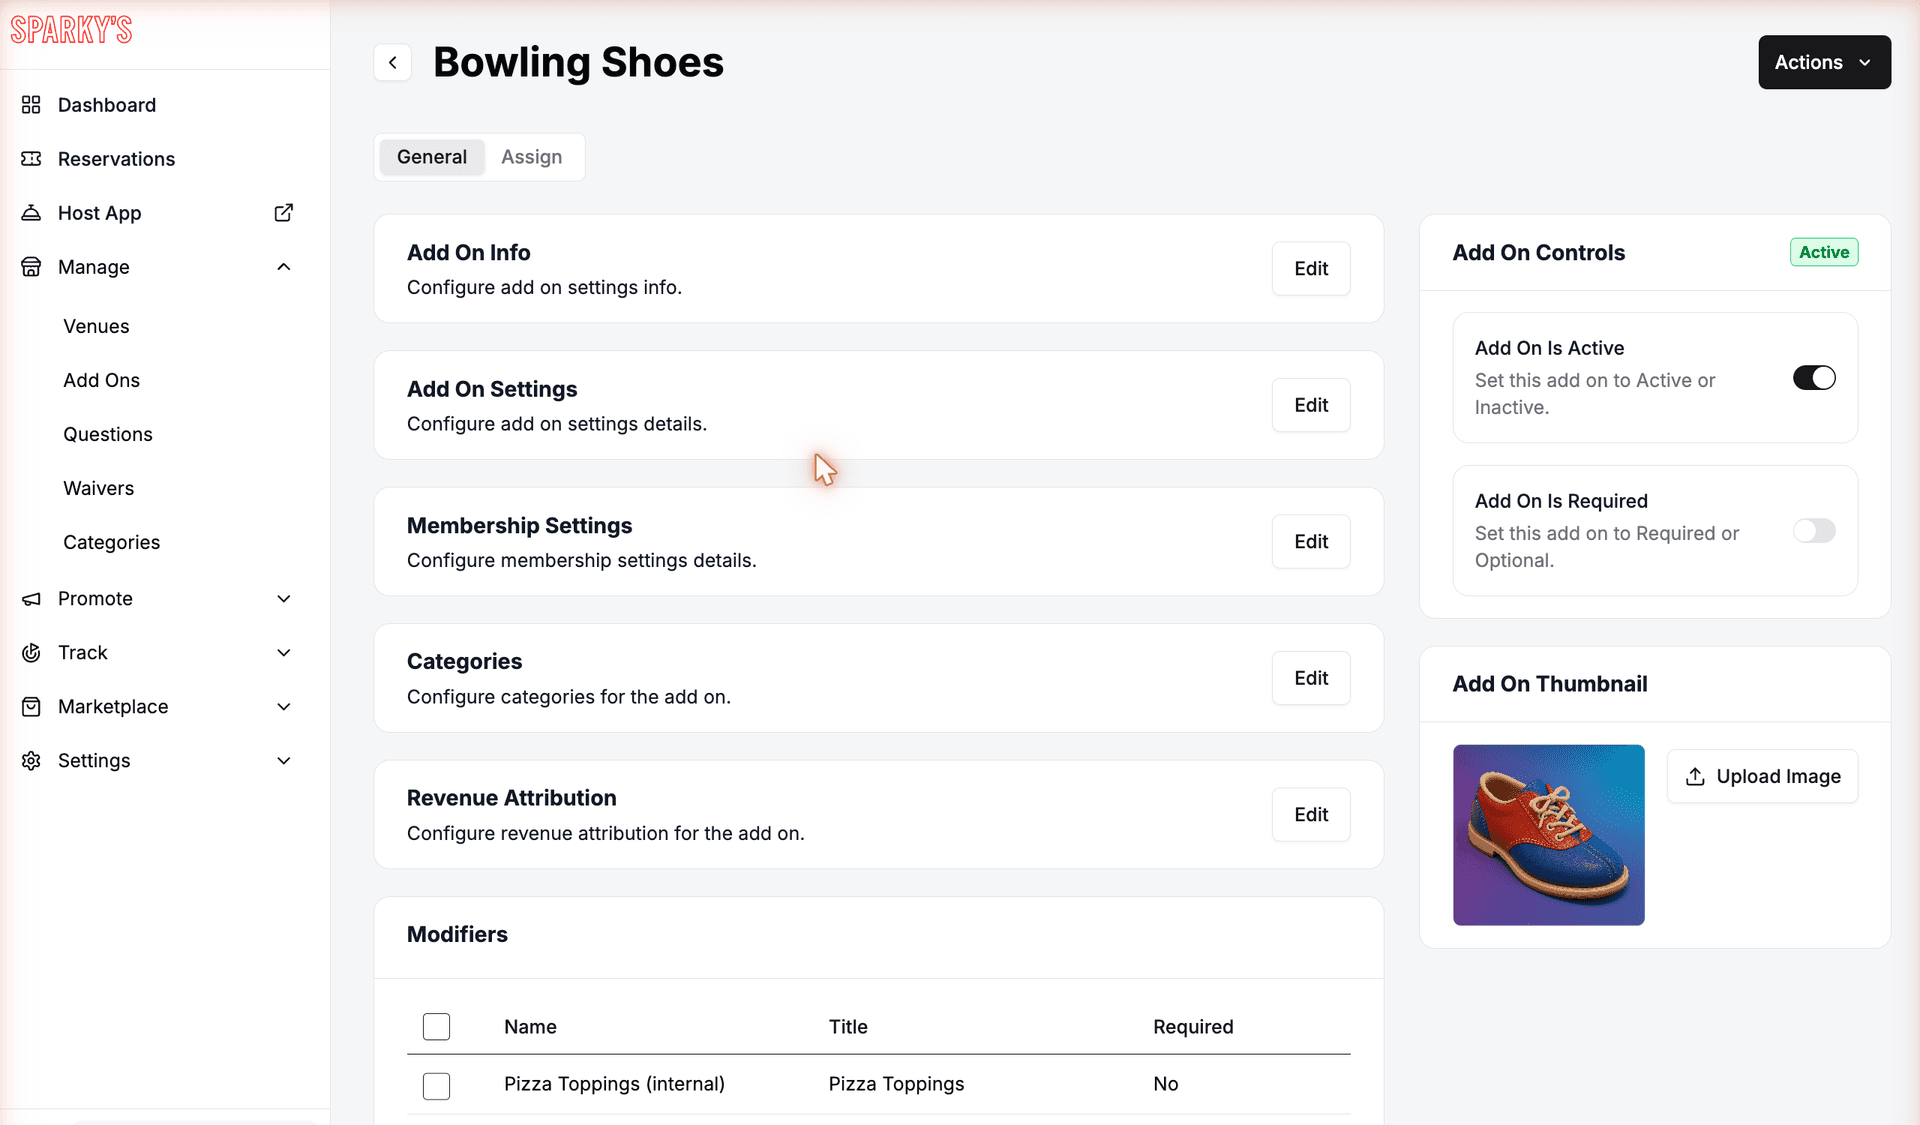Click the Sparky's logo
Screen dimensions: 1920x1125
pos(71,30)
